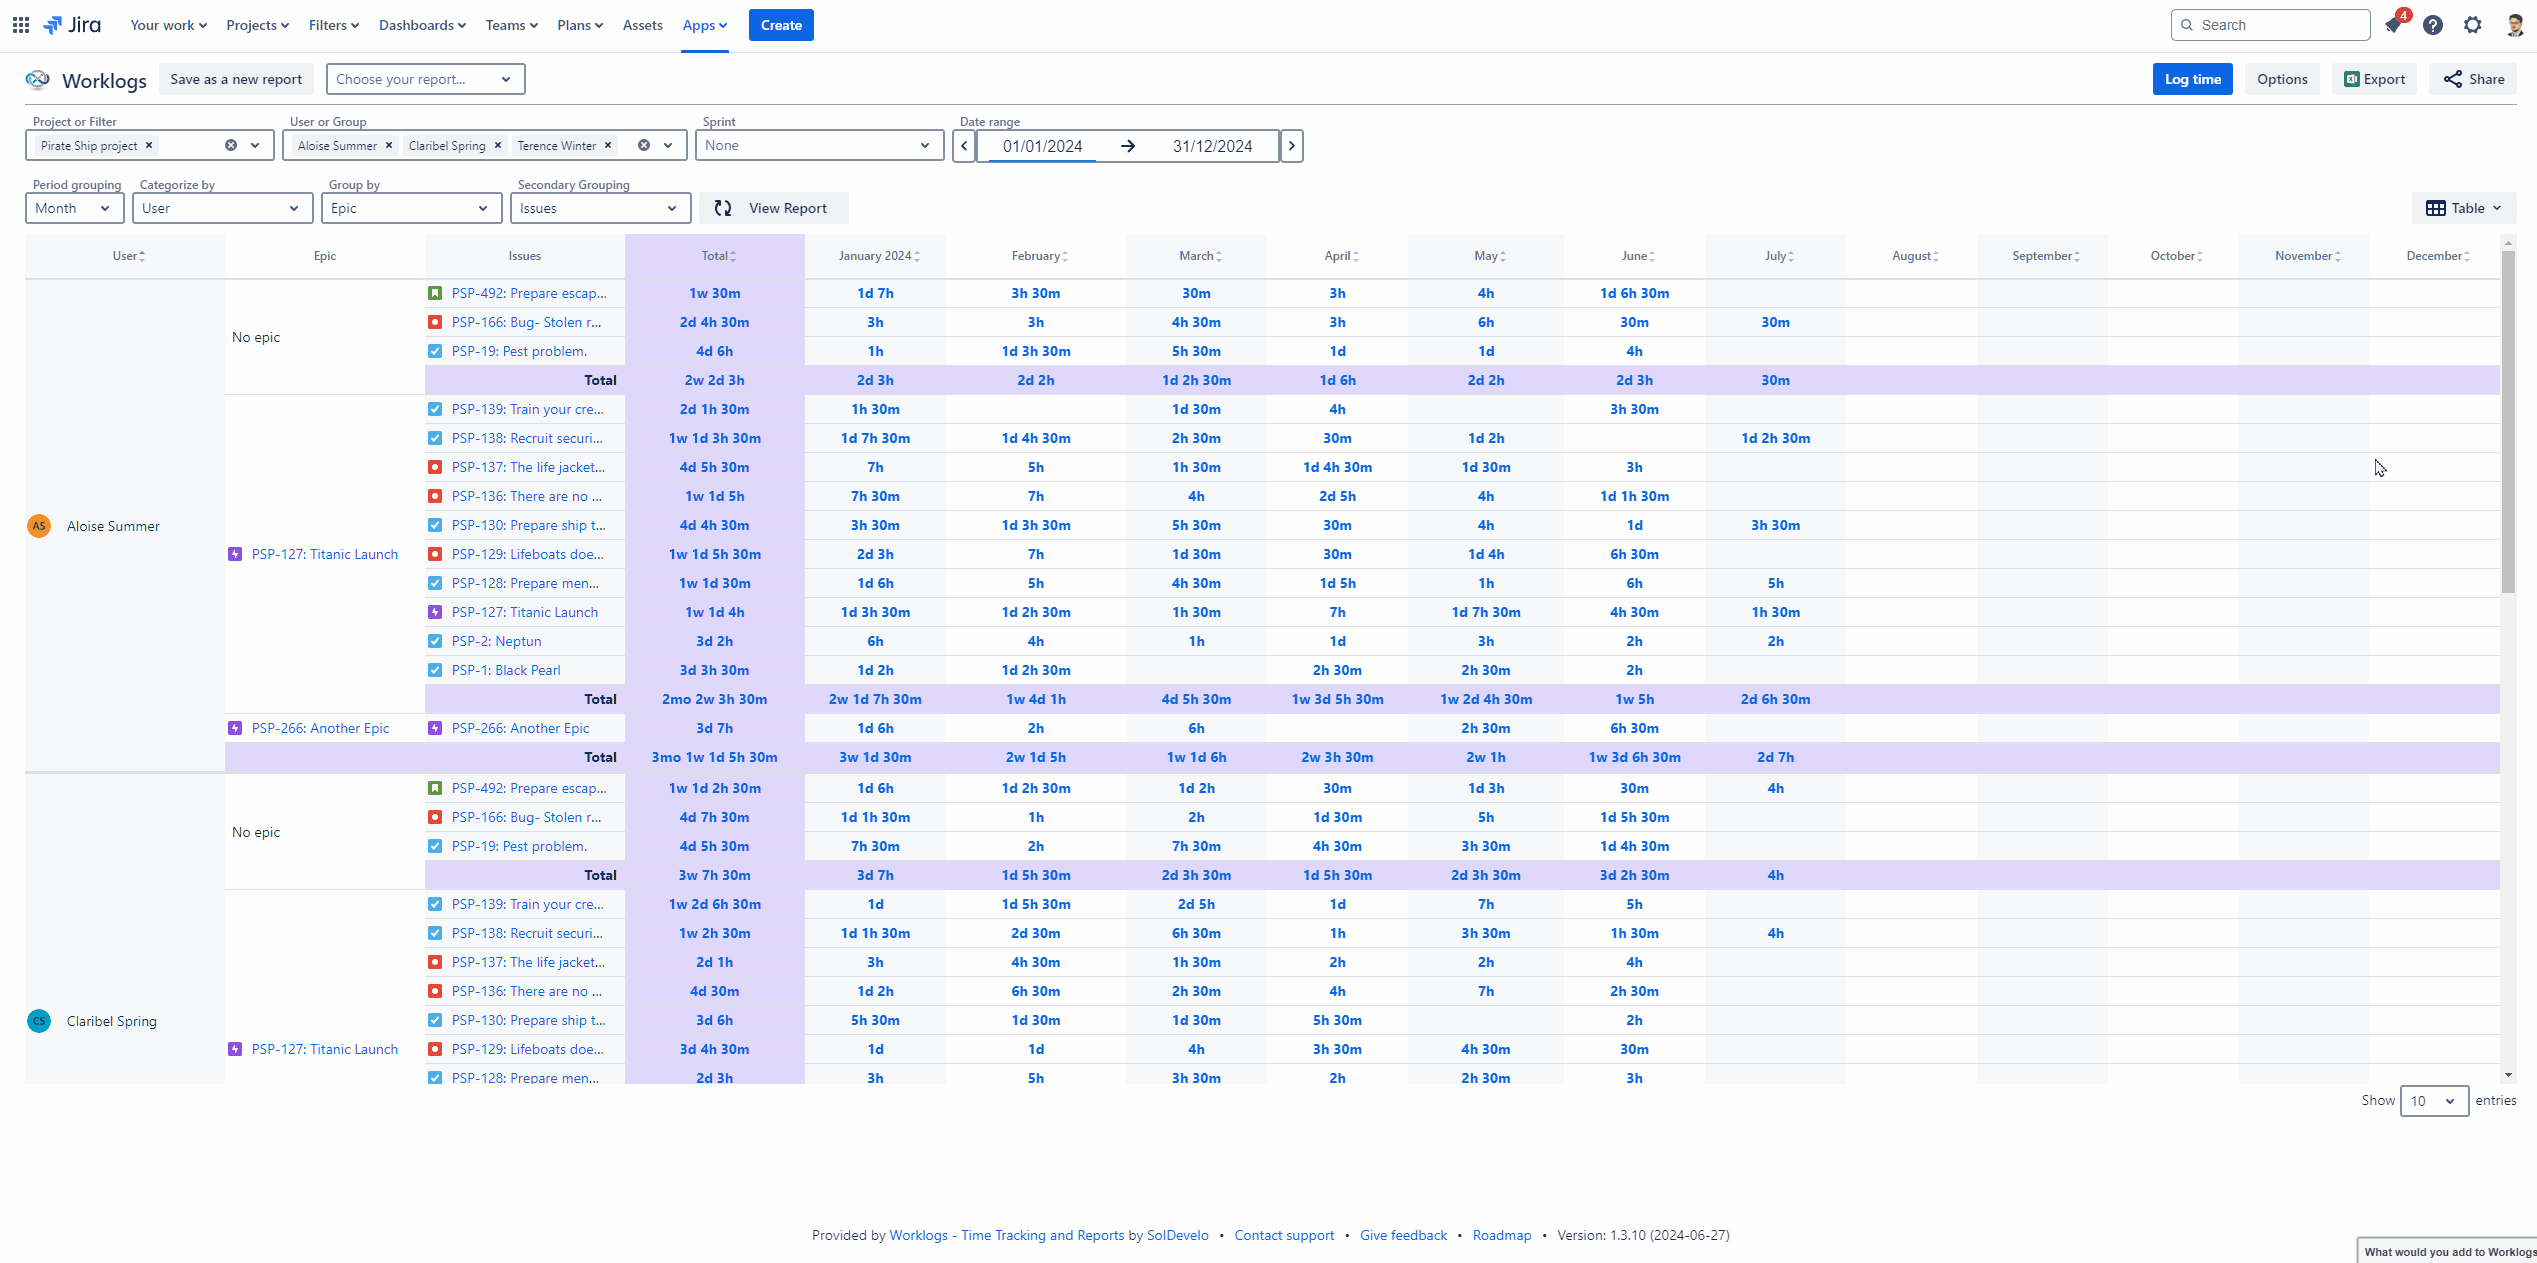Open the notifications bell icon

2392,24
